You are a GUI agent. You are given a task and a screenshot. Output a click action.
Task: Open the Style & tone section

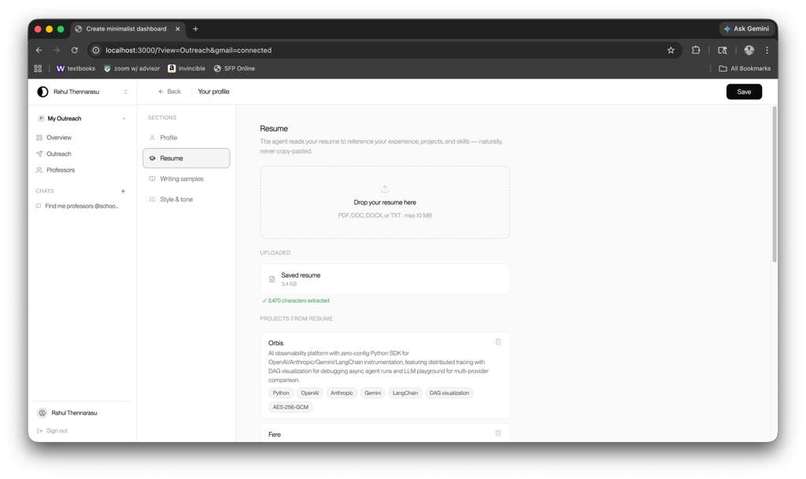click(186, 199)
